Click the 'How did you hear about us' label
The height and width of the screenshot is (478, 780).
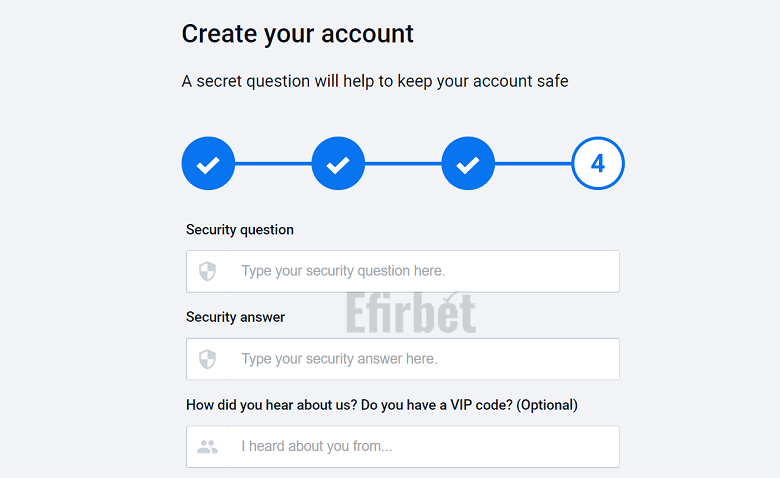click(382, 405)
